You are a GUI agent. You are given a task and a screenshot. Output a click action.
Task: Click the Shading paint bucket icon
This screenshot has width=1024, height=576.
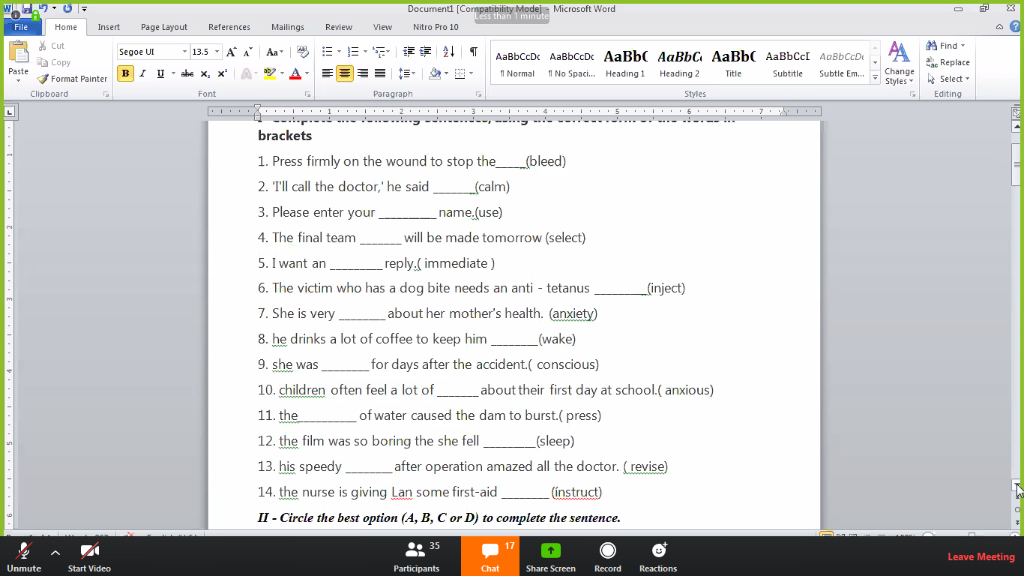(x=435, y=73)
